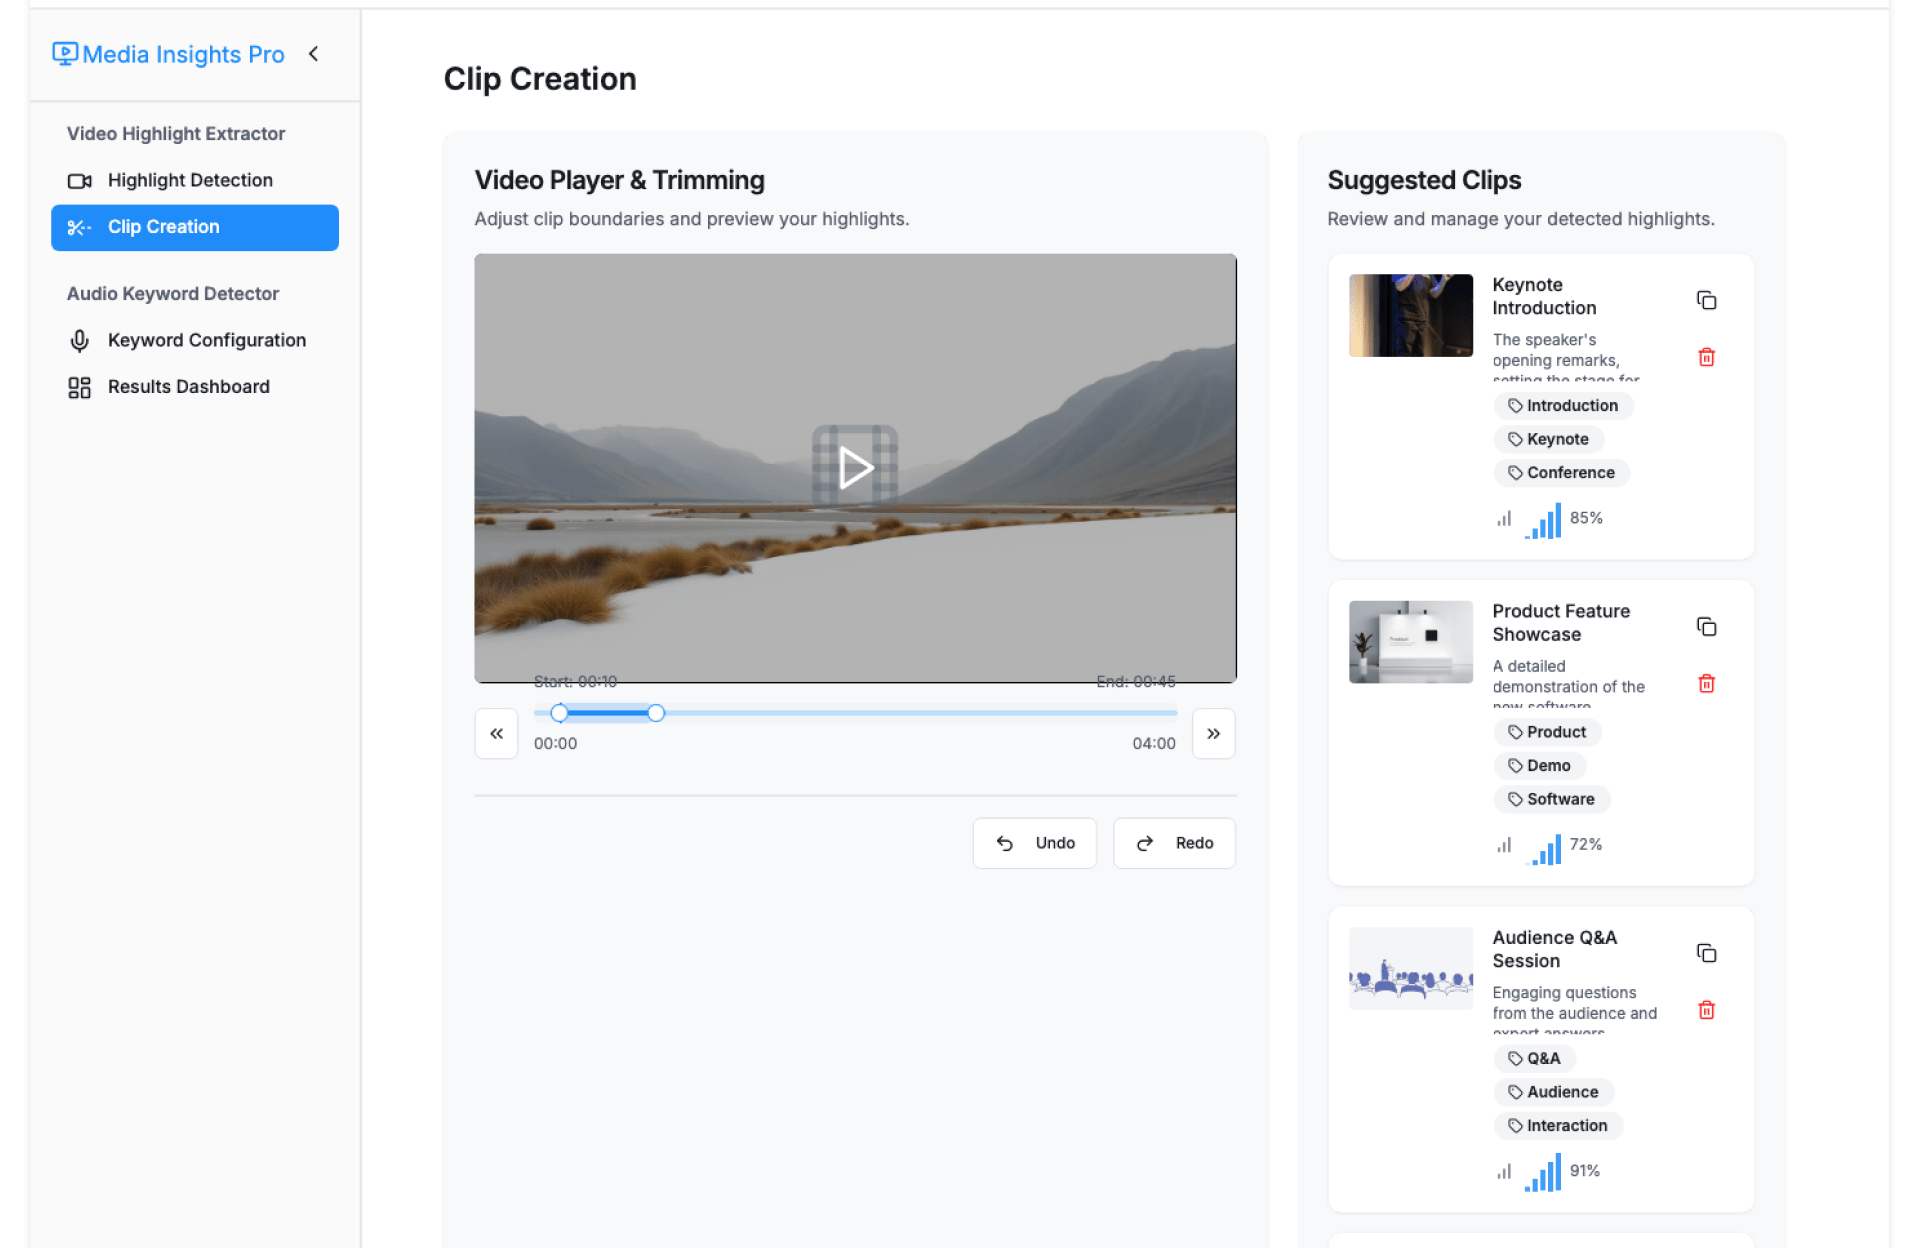This screenshot has width=1920, height=1248.
Task: Skip backward with double-left arrows button
Action: coord(496,733)
